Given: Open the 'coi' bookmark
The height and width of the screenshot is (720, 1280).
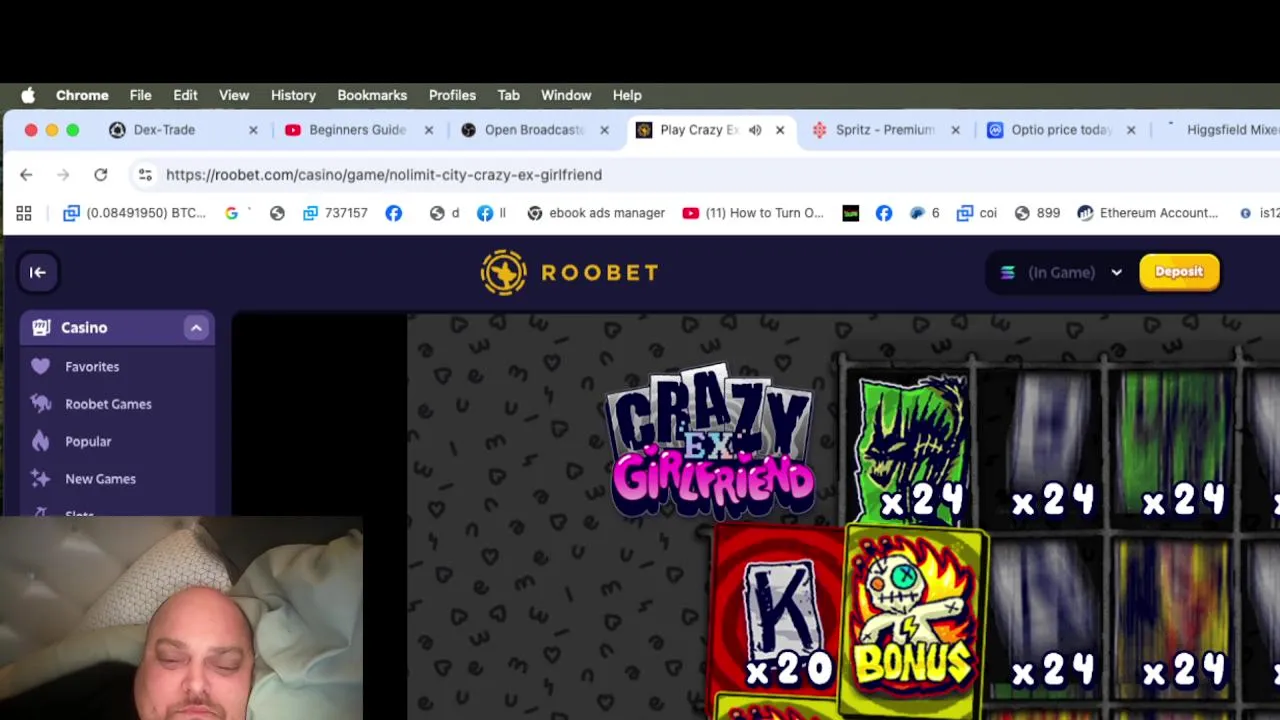Looking at the screenshot, I should (977, 213).
